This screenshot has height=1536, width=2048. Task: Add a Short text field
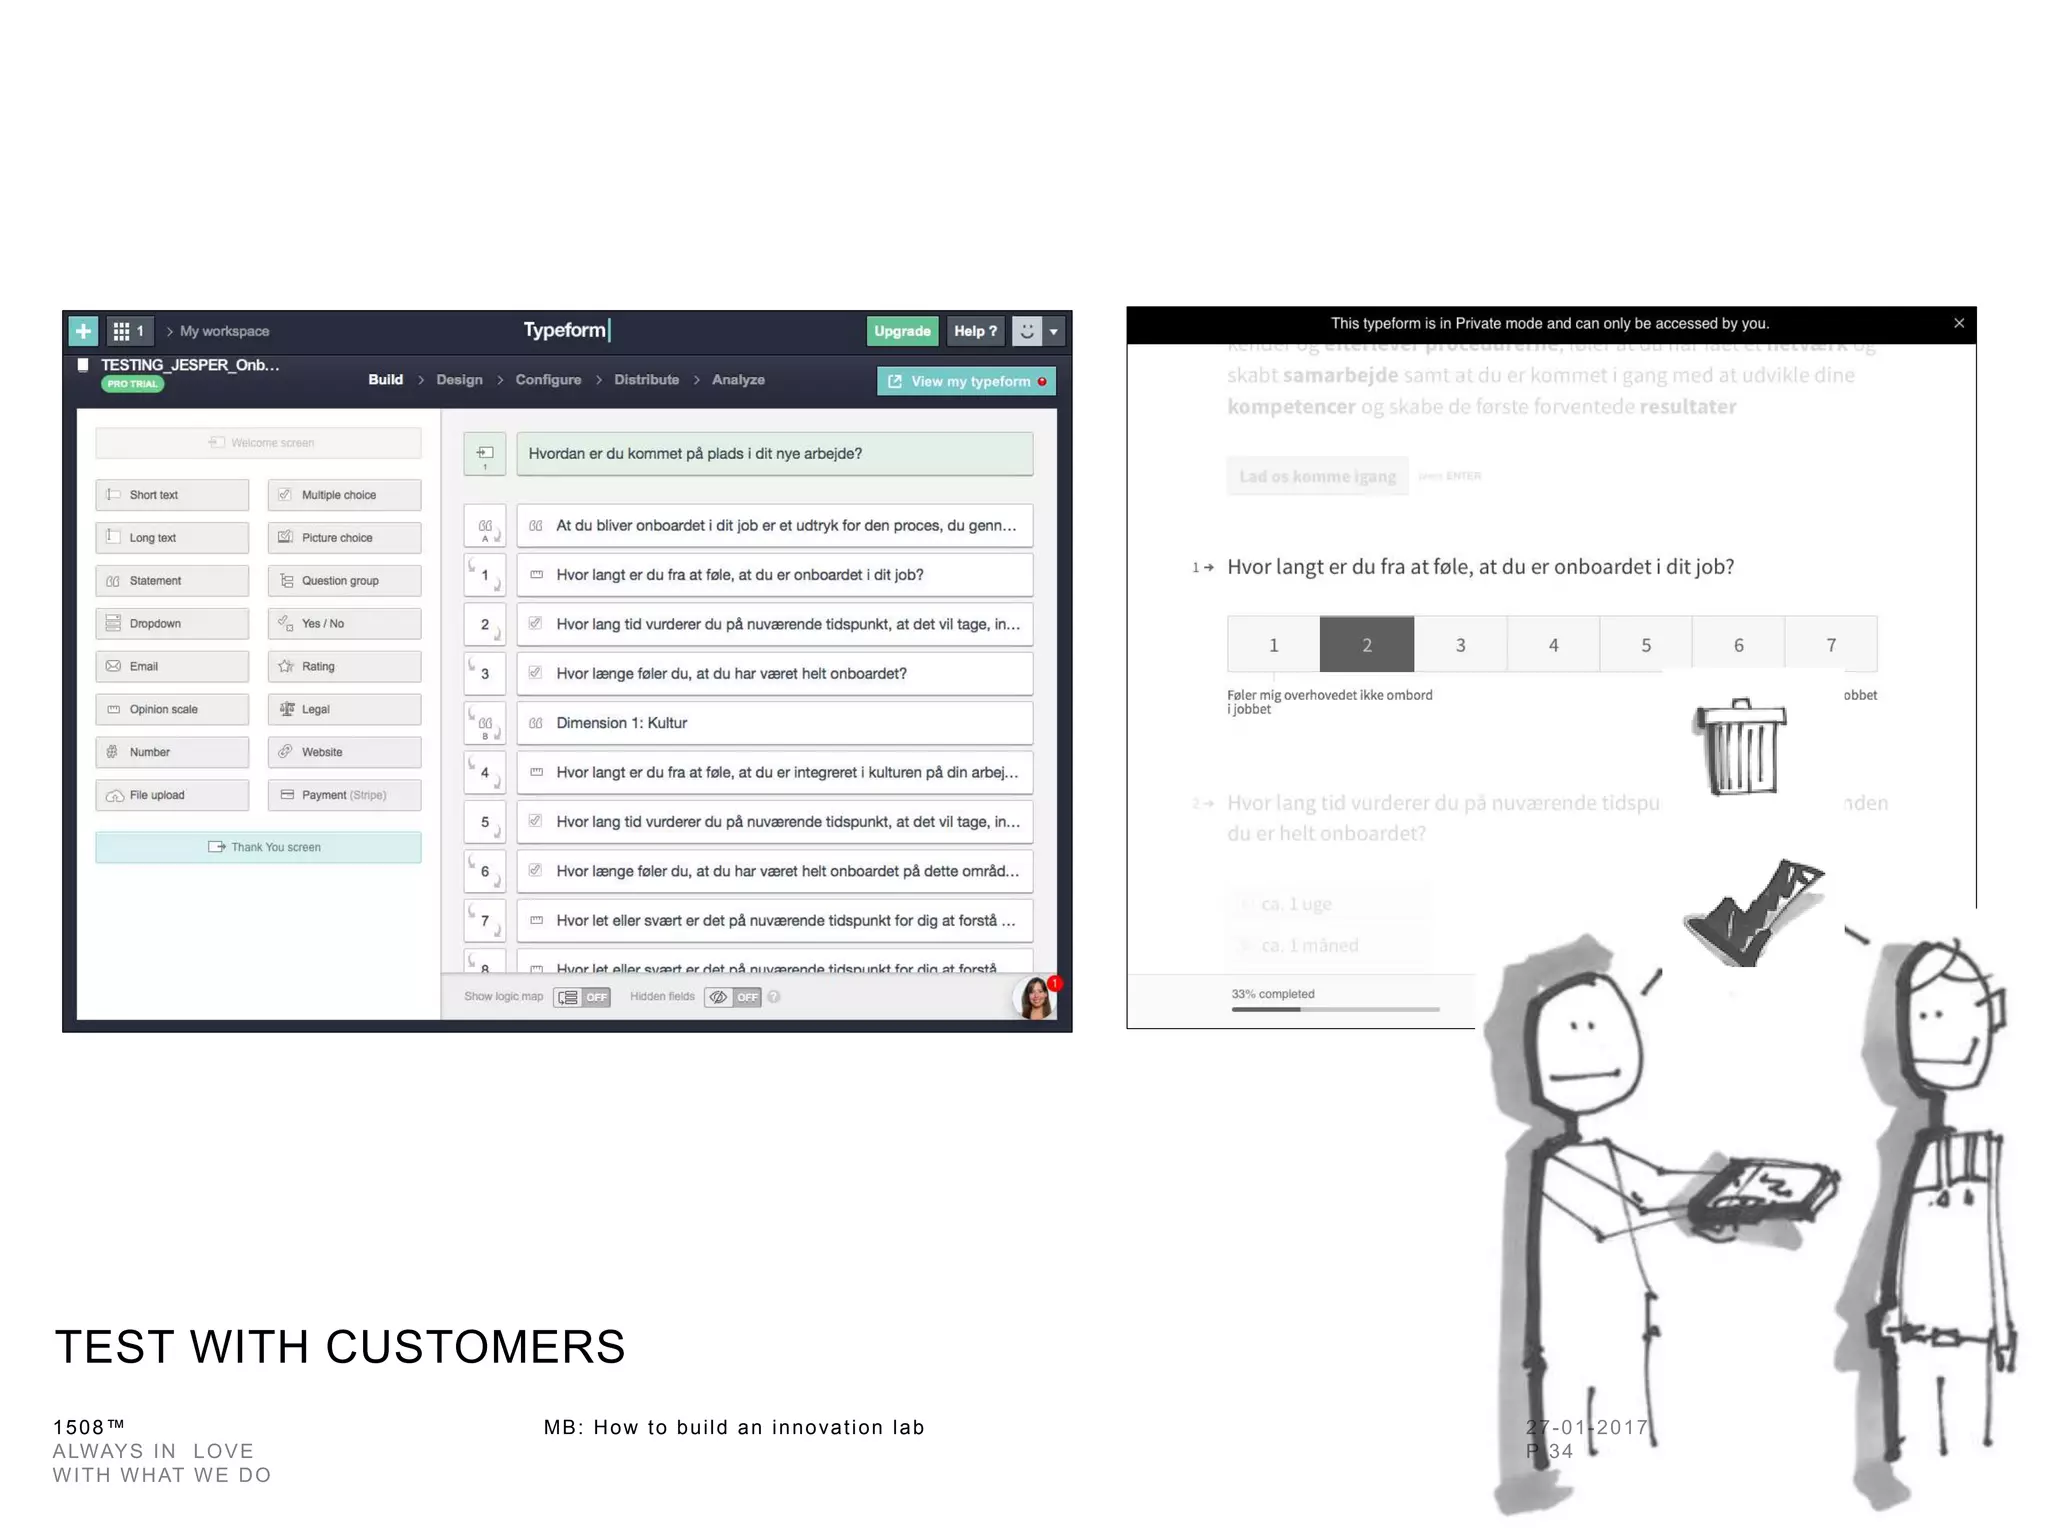[172, 495]
